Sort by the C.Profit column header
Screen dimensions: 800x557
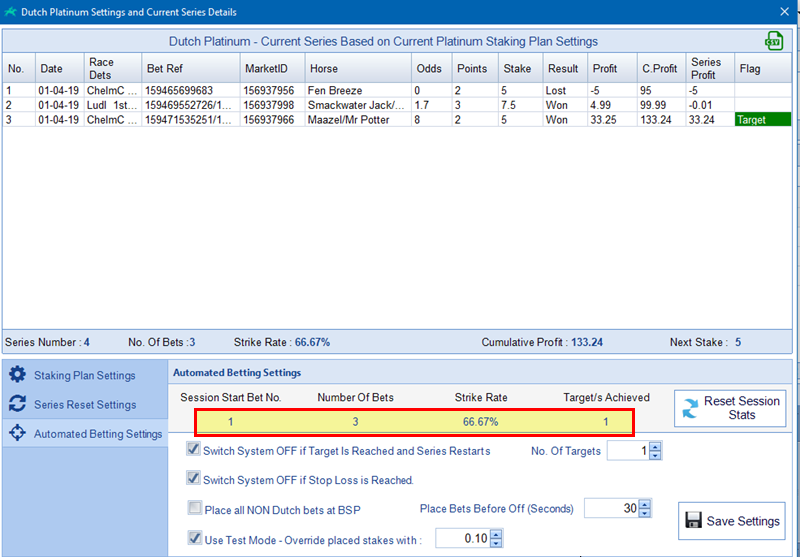tap(661, 68)
